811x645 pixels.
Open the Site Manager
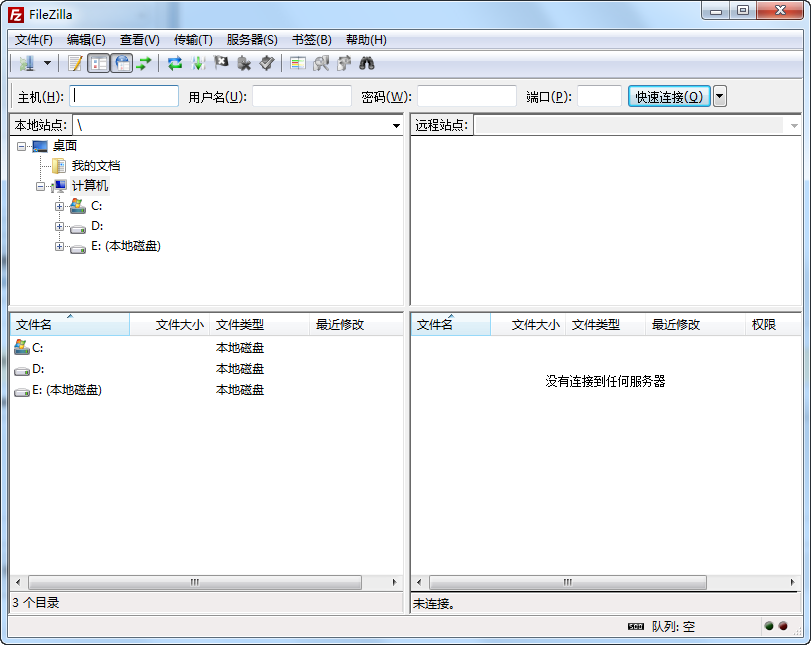pos(26,63)
